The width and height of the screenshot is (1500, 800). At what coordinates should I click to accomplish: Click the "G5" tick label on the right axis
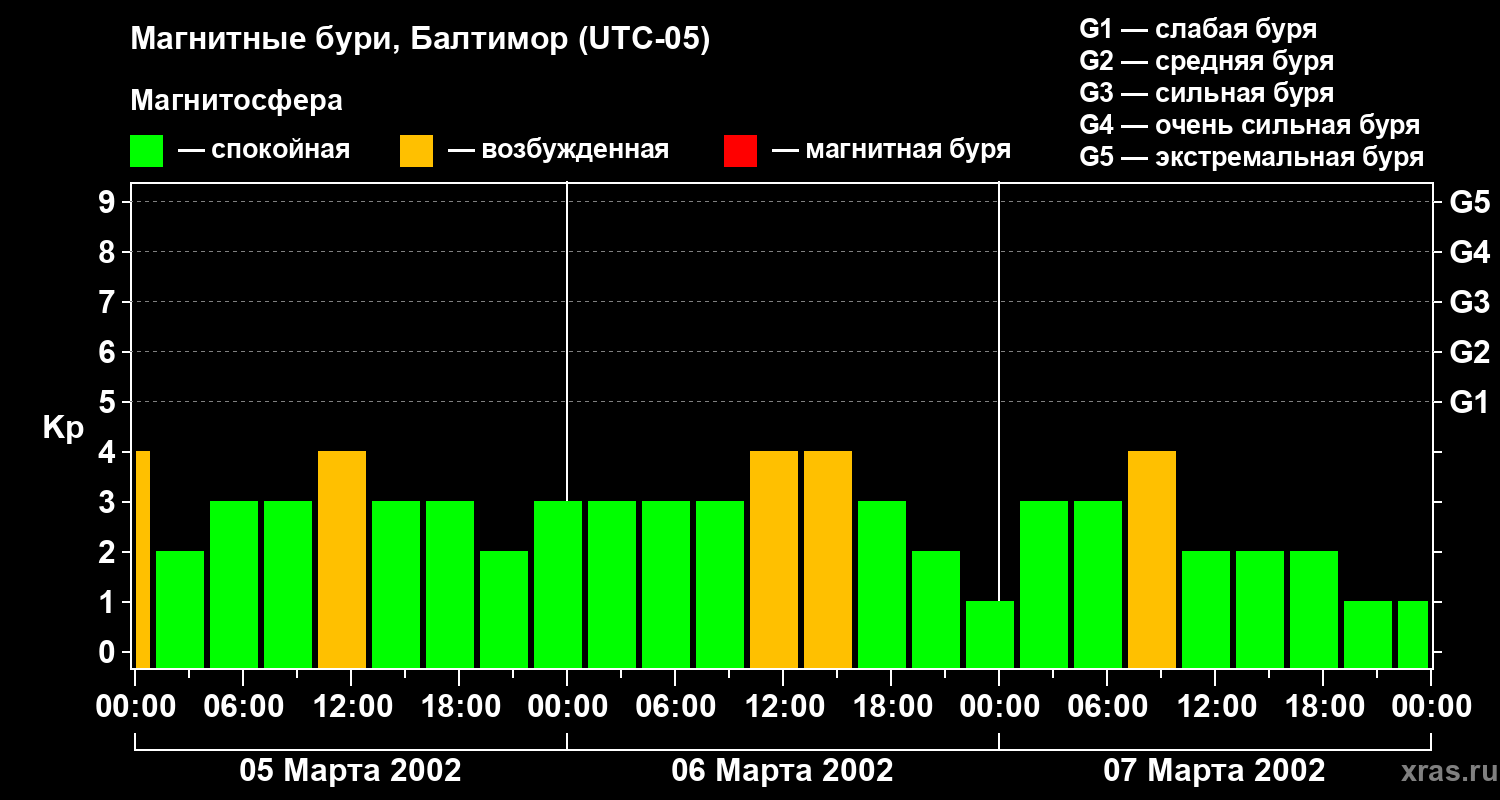[x=1469, y=202]
